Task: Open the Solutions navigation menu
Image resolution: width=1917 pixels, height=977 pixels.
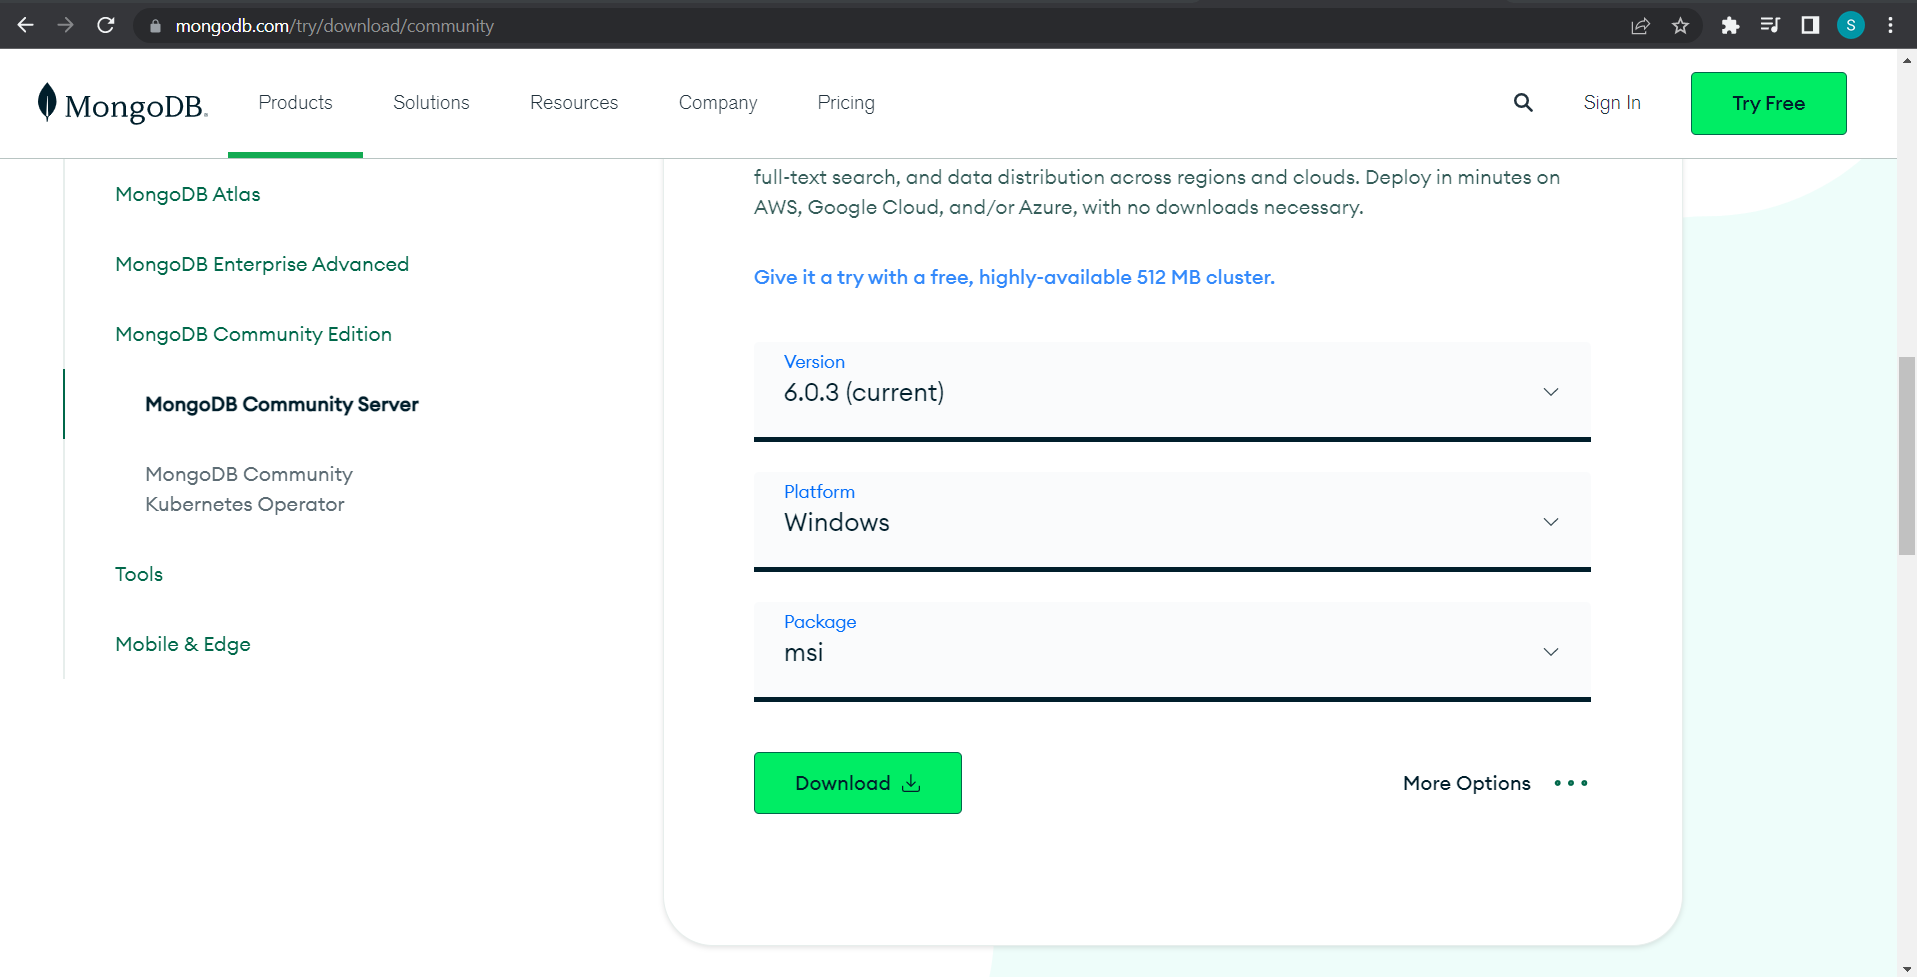Action: point(431,102)
